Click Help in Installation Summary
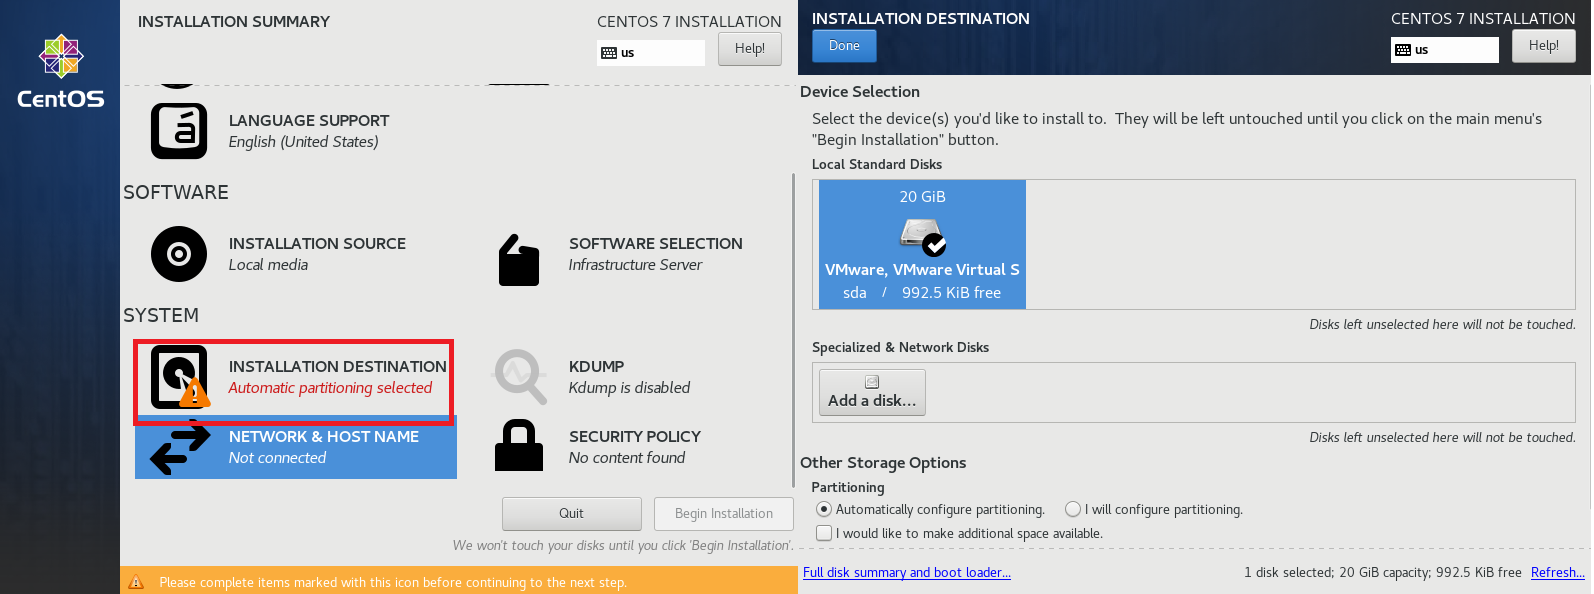The width and height of the screenshot is (1594, 594). [x=750, y=49]
